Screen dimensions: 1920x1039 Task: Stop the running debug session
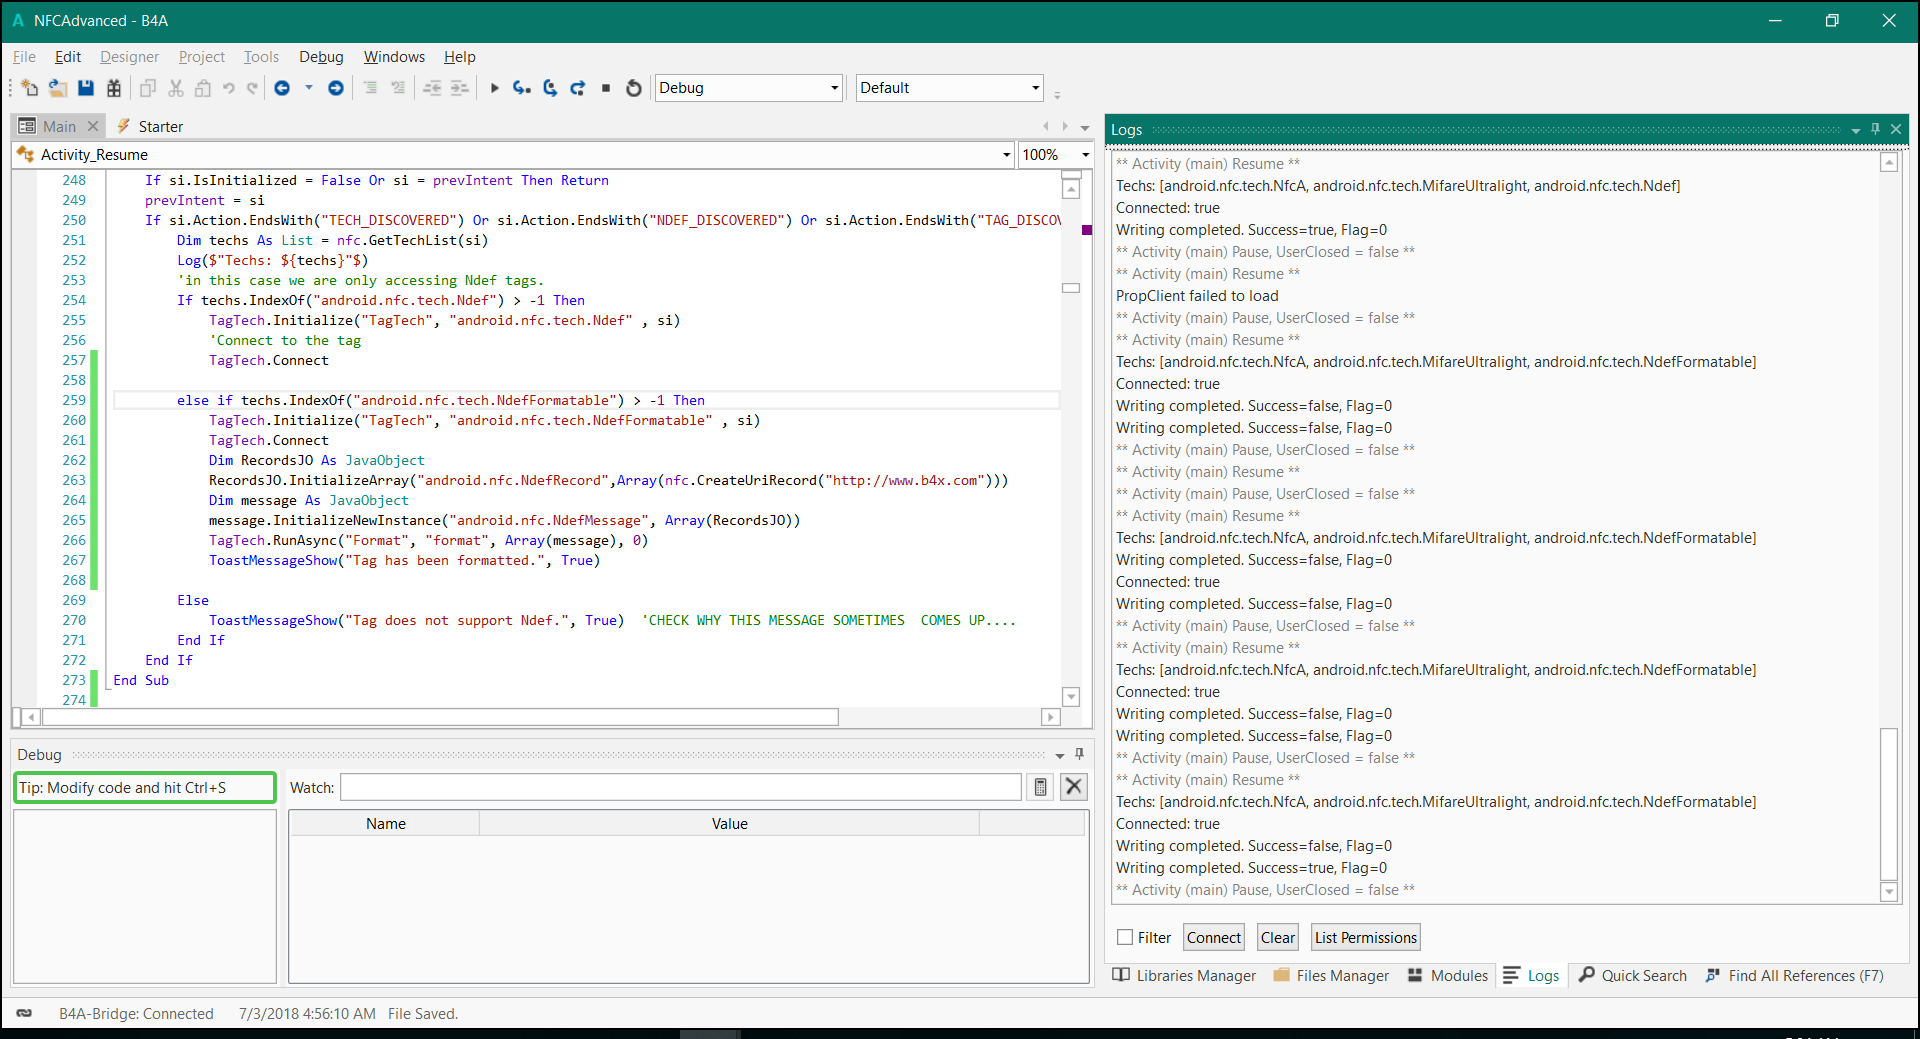tap(606, 88)
